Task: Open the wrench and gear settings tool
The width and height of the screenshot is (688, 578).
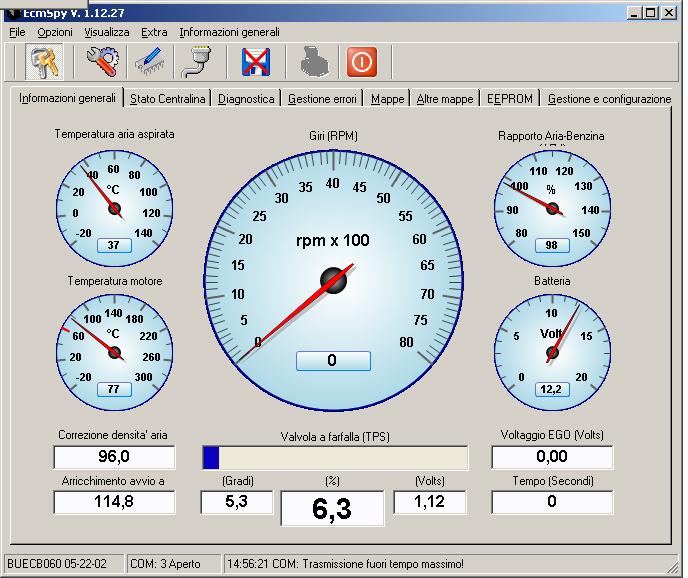Action: pyautogui.click(x=103, y=62)
